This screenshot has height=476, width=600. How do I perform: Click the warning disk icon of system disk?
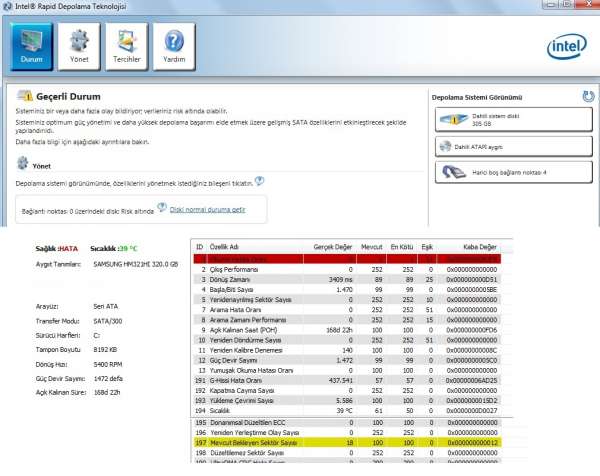coord(454,119)
